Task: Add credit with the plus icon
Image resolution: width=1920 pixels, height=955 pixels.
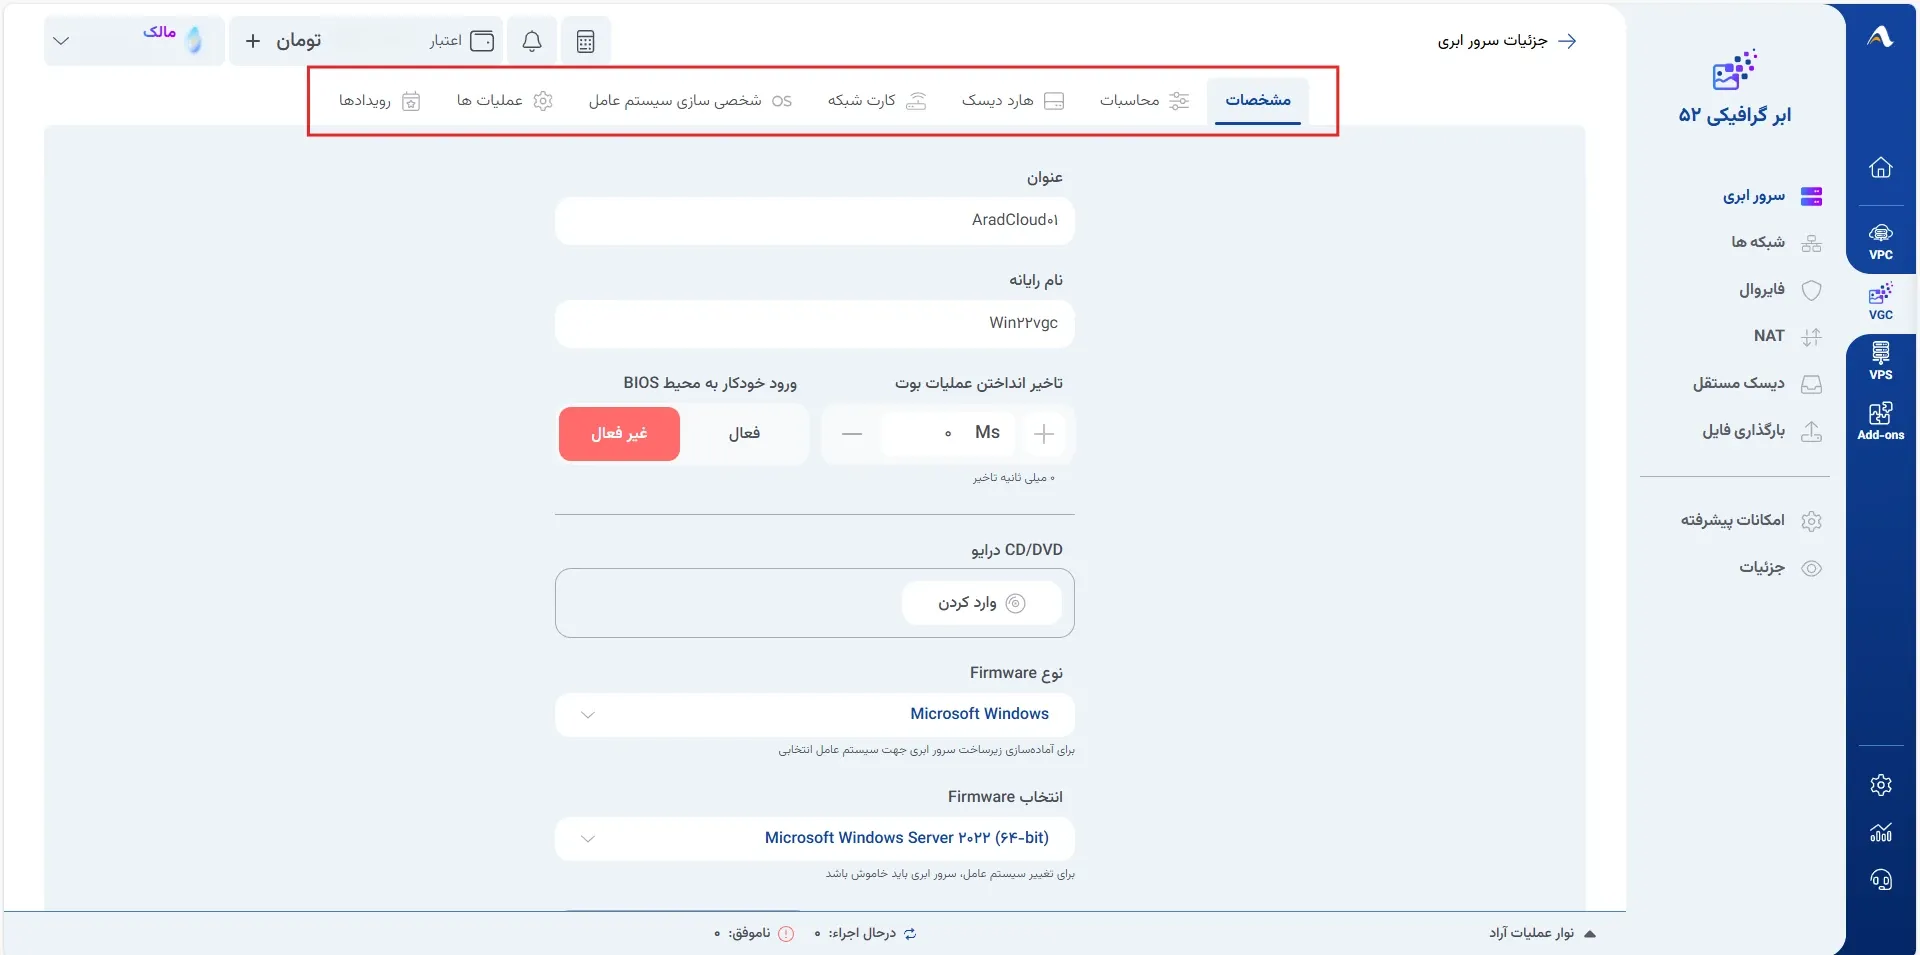Action: point(253,41)
